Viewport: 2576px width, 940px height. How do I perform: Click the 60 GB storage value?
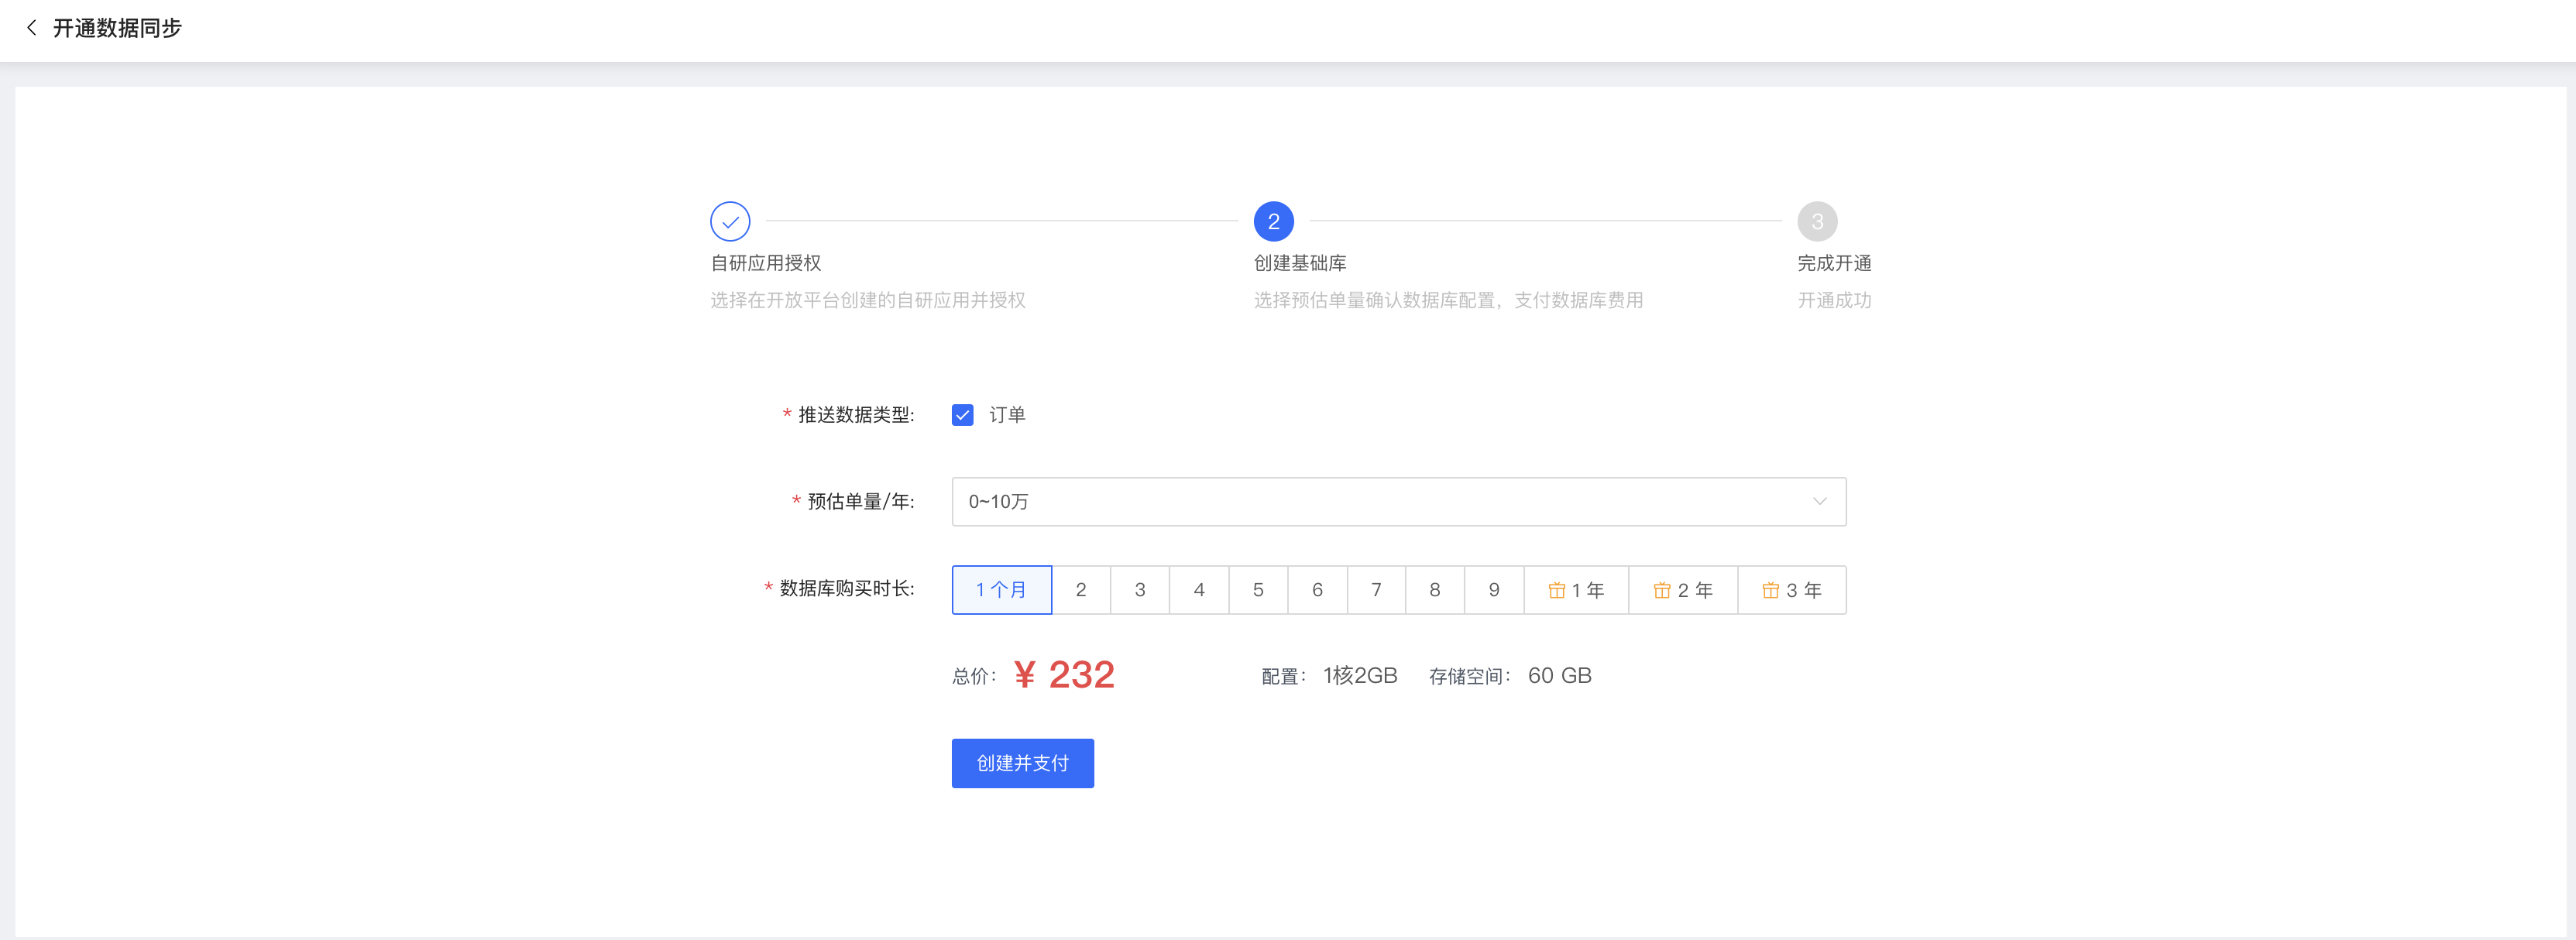(x=1559, y=676)
